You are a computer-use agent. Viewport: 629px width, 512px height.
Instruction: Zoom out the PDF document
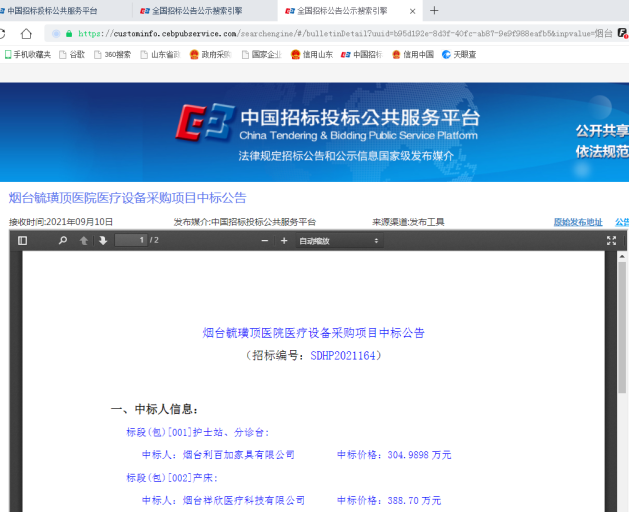pyautogui.click(x=265, y=241)
